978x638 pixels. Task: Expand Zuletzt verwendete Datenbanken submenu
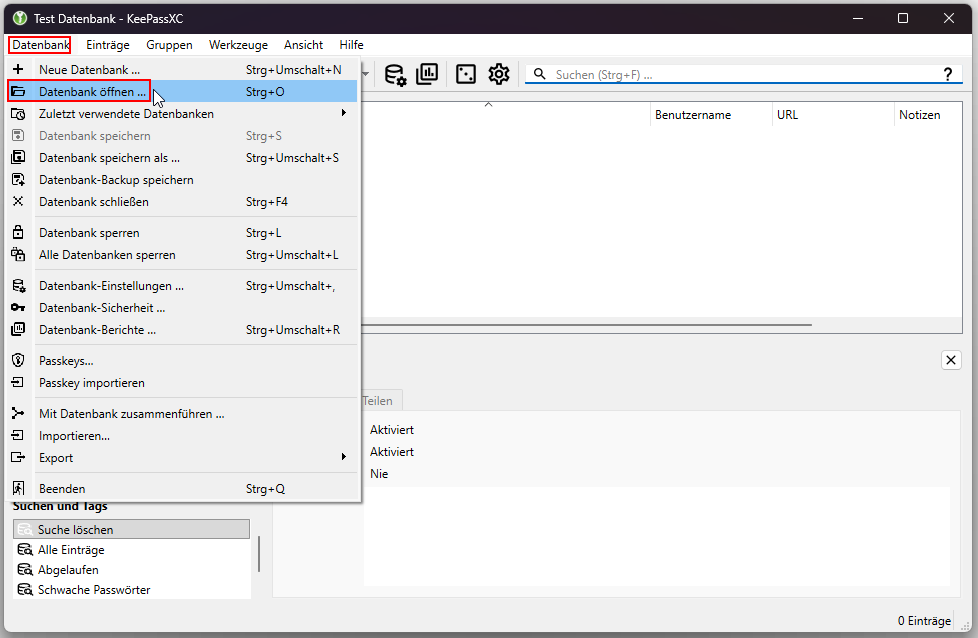[x=183, y=114]
